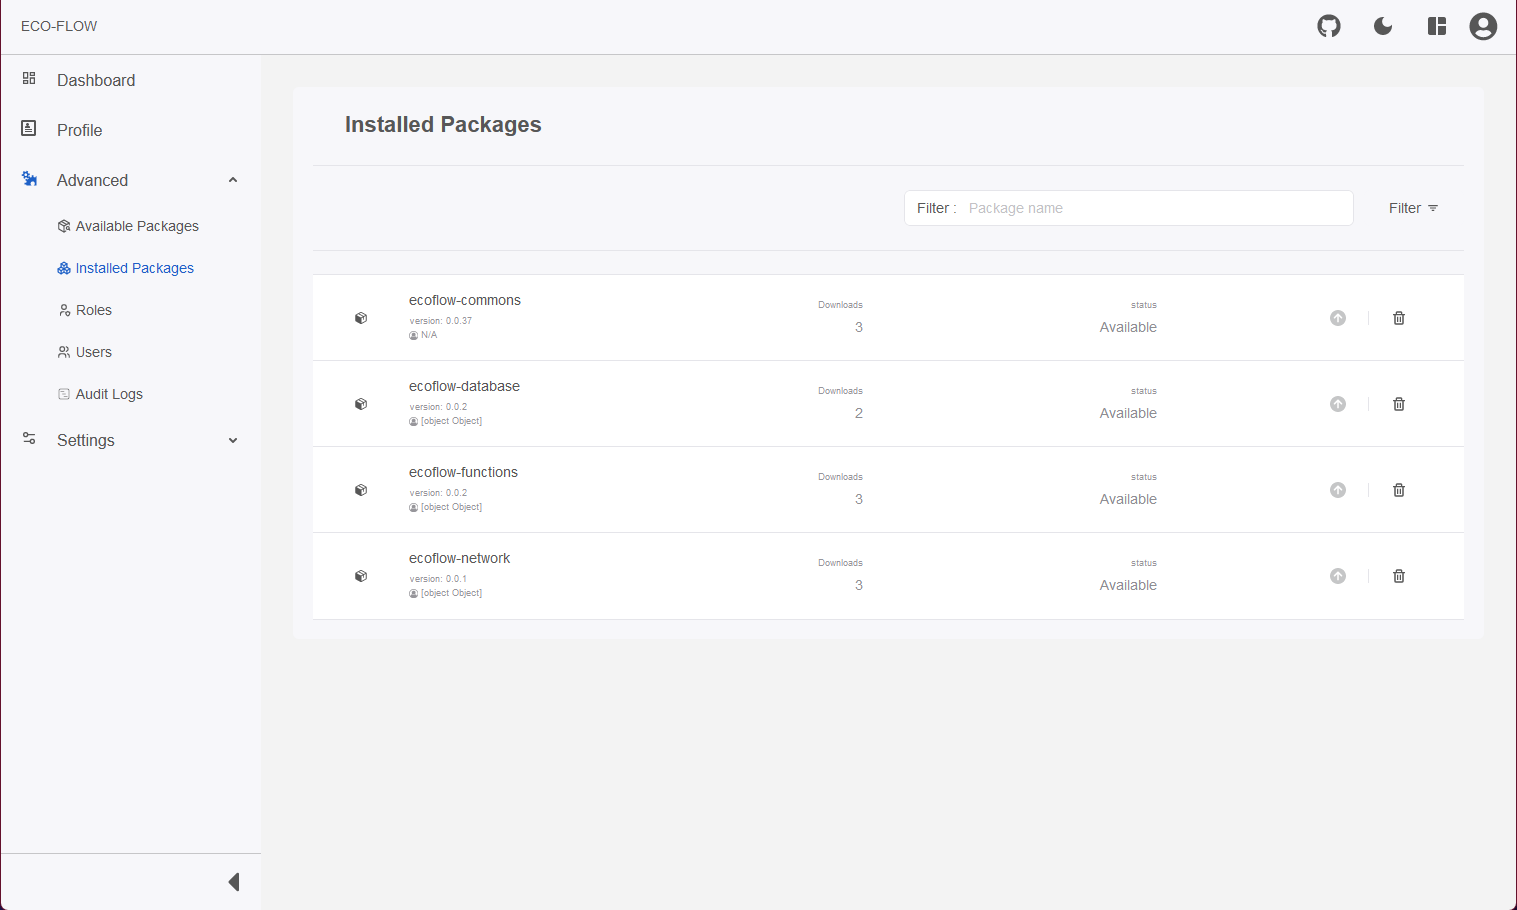Open the user account avatar menu
Viewport: 1517px width, 910px height.
1483,26
